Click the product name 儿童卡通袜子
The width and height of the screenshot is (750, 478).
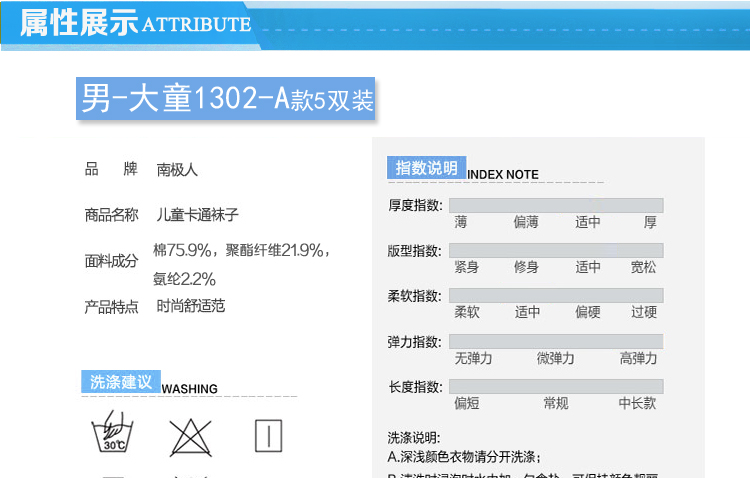(197, 214)
